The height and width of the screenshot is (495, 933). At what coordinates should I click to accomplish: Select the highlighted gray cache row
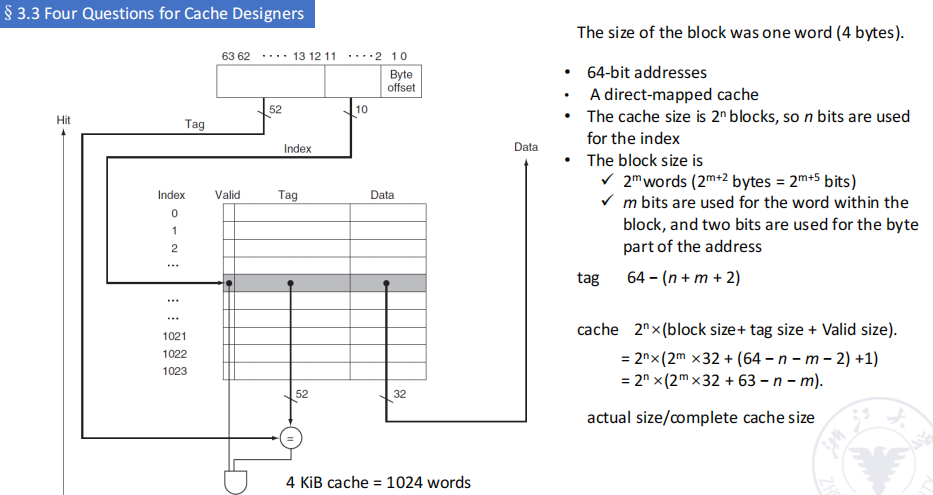[x=325, y=283]
